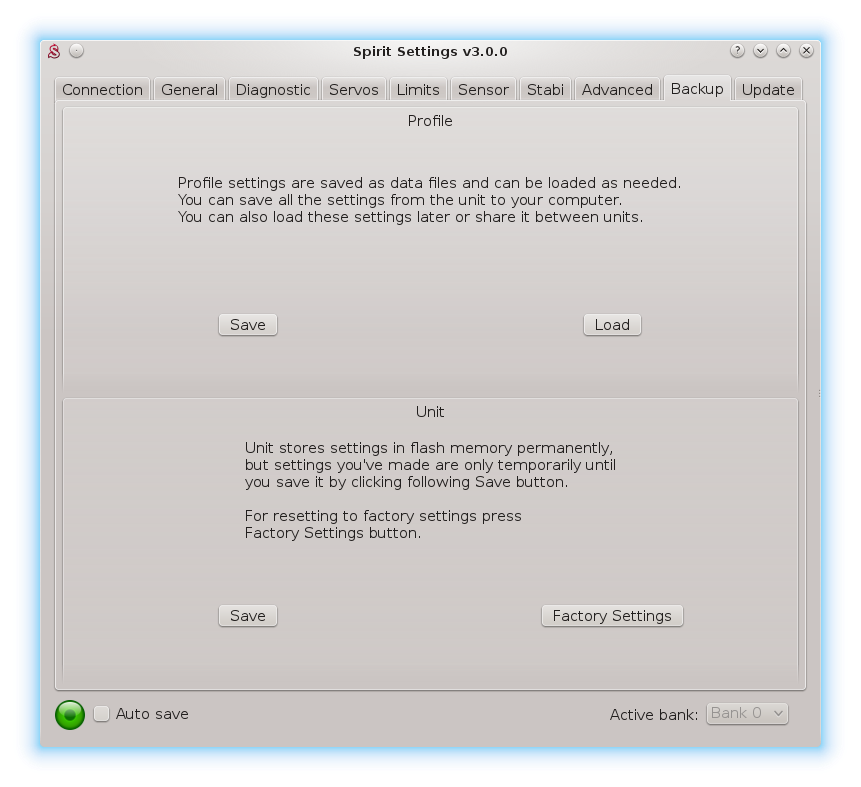Maximize the window using the up arrow icon

[783, 51]
